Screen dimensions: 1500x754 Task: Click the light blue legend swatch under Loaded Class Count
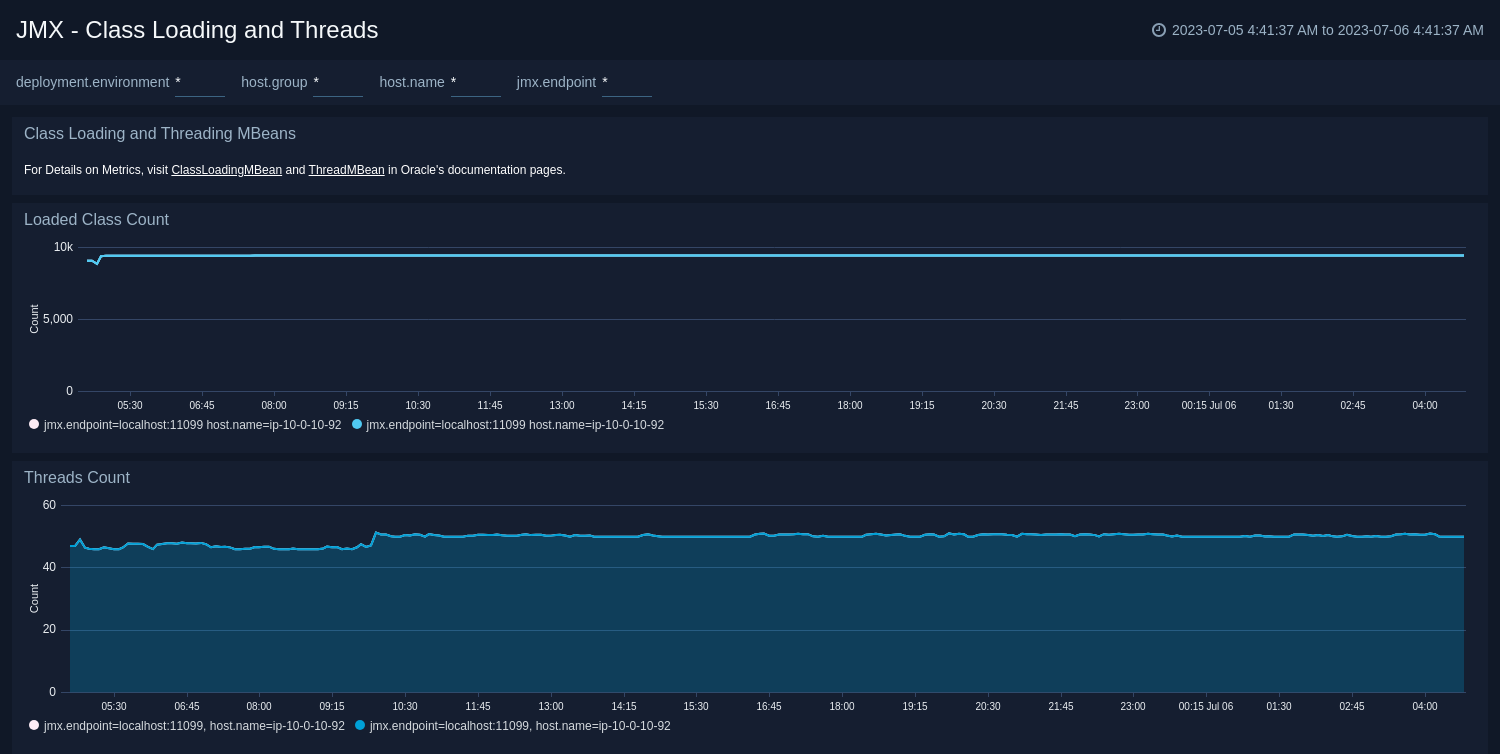point(357,424)
